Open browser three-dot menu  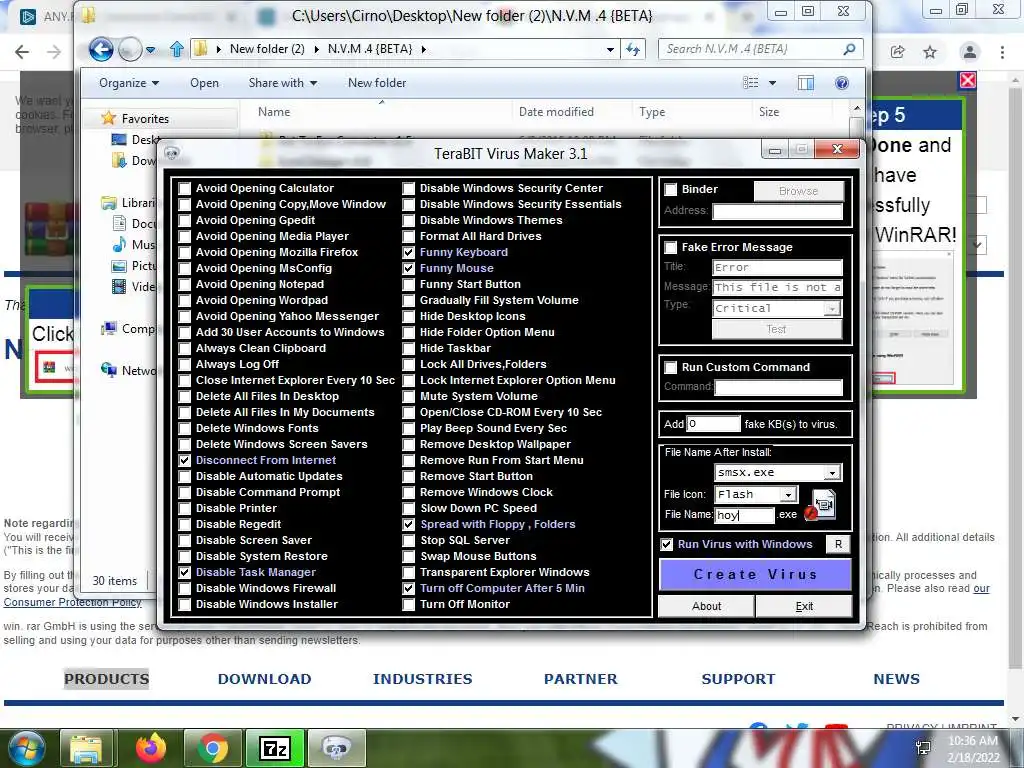pyautogui.click(x=1002, y=52)
